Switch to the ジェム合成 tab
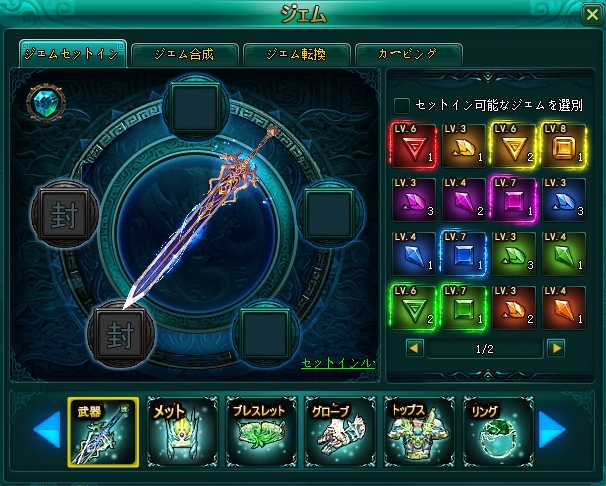This screenshot has width=606, height=486. click(184, 55)
